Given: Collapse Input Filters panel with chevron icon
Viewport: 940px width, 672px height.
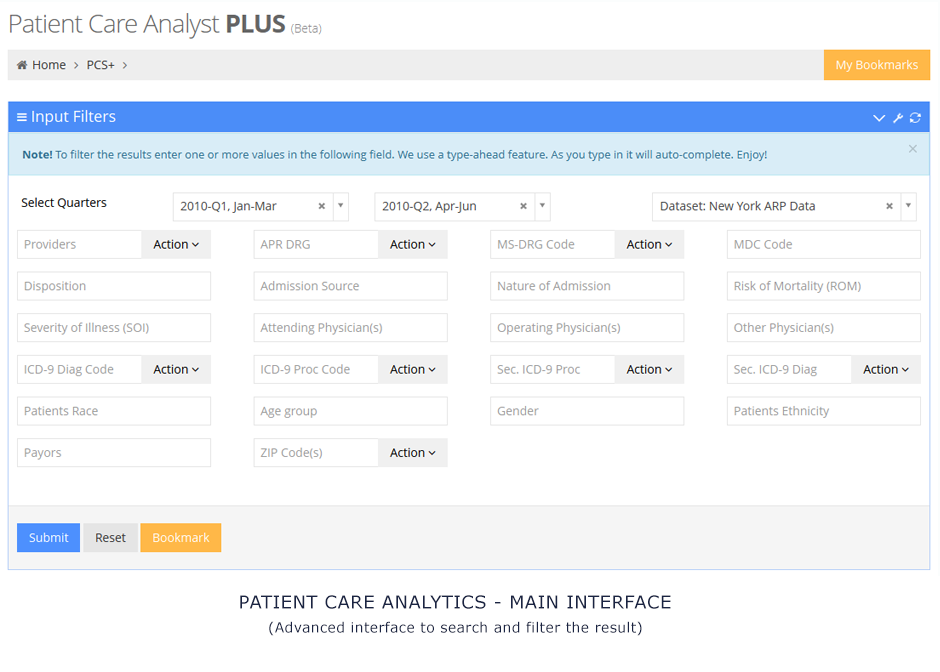Looking at the screenshot, I should click(x=879, y=118).
